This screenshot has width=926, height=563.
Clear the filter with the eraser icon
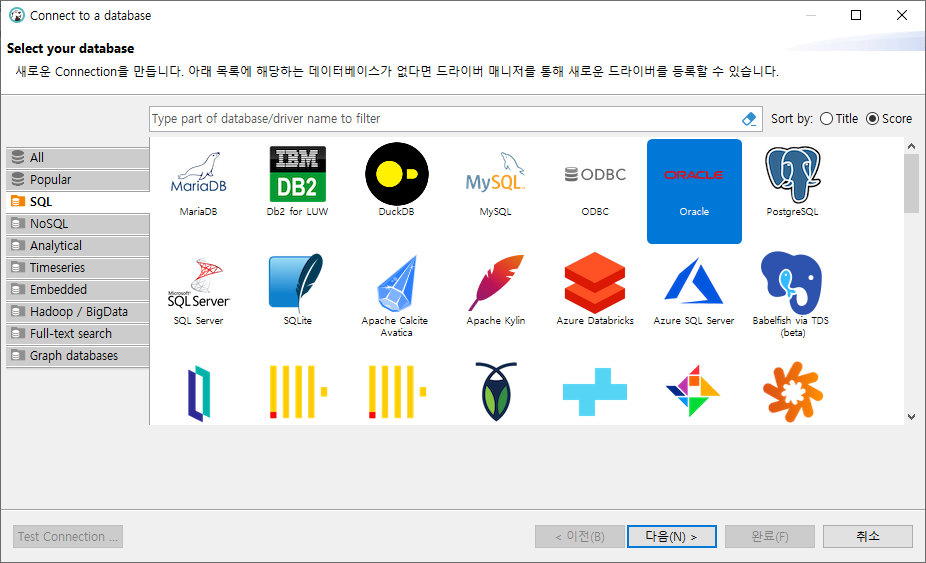click(749, 119)
